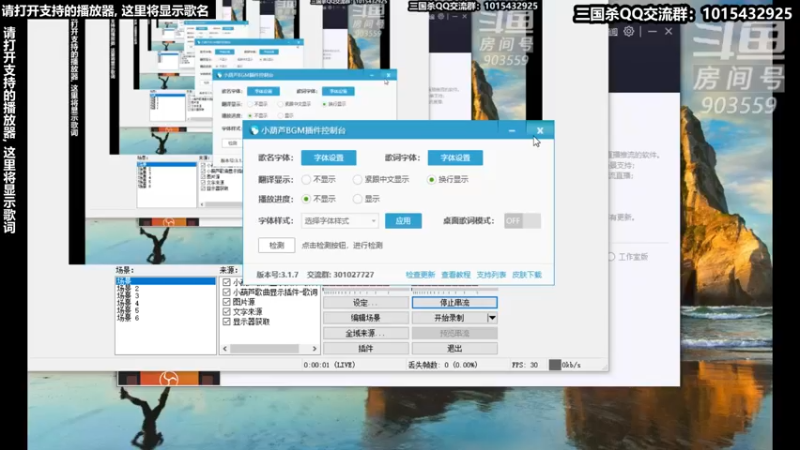Image resolution: width=800 pixels, height=450 pixels.
Task: Select 场景 2 in scenes list
Action: (128, 288)
